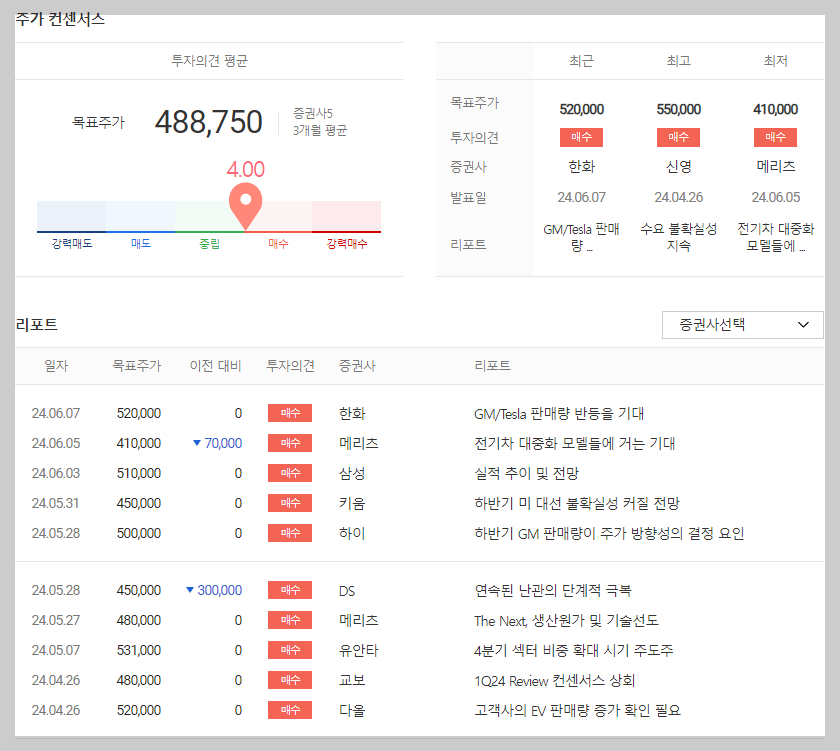Image resolution: width=840 pixels, height=751 pixels.
Task: Click the summary report 수요 불확실성 지속
Action: pyautogui.click(x=679, y=238)
